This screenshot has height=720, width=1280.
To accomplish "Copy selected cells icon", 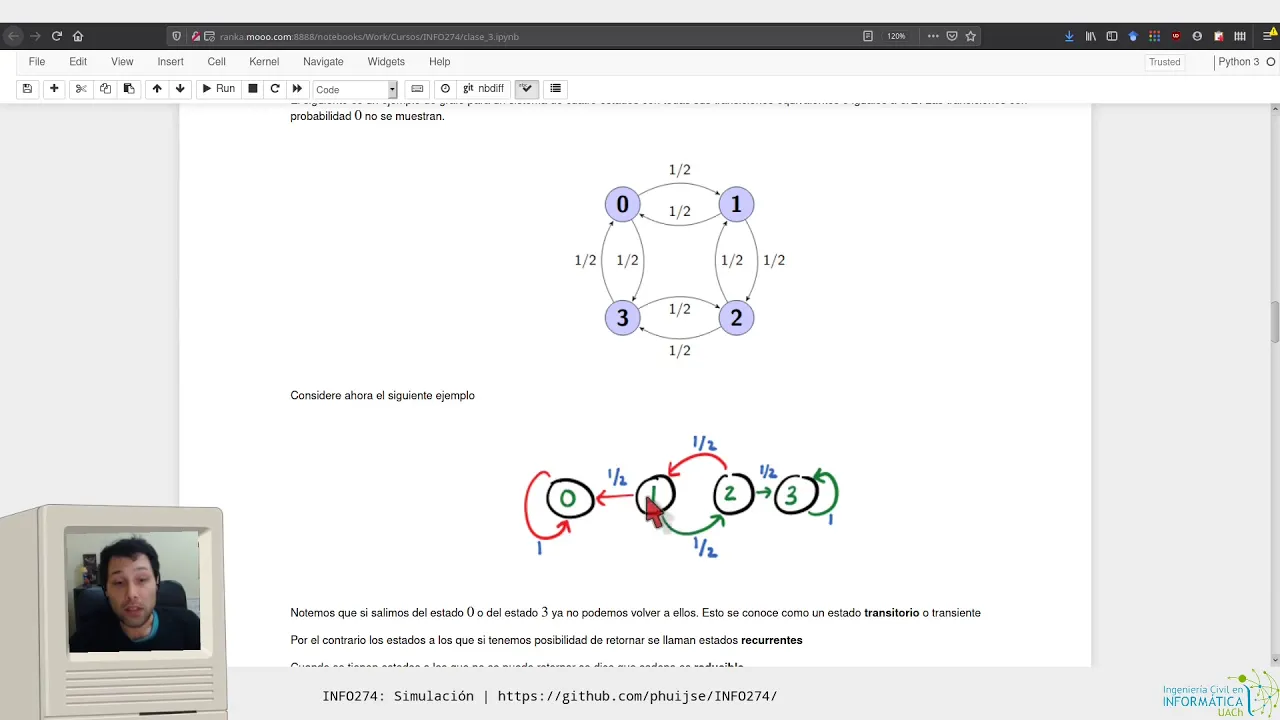I will [x=105, y=89].
